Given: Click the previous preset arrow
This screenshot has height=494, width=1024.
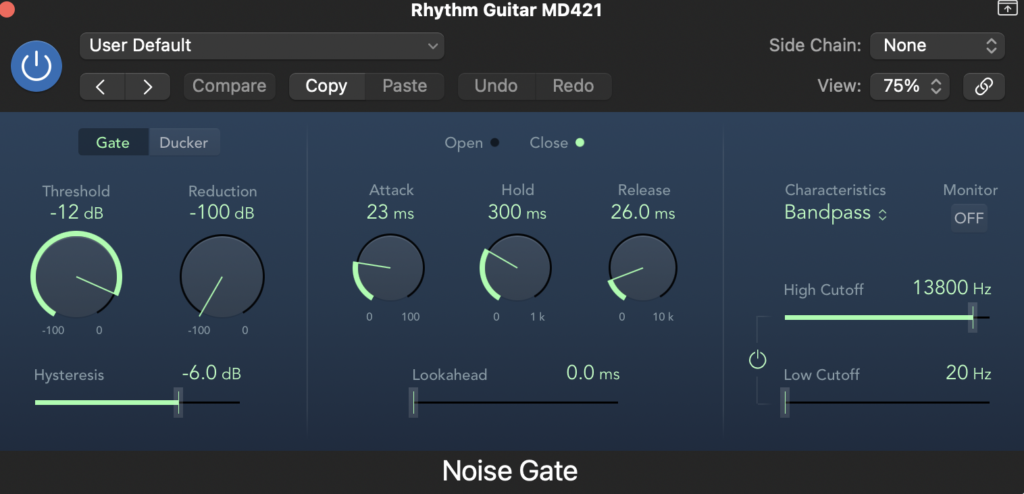Looking at the screenshot, I should pos(101,86).
